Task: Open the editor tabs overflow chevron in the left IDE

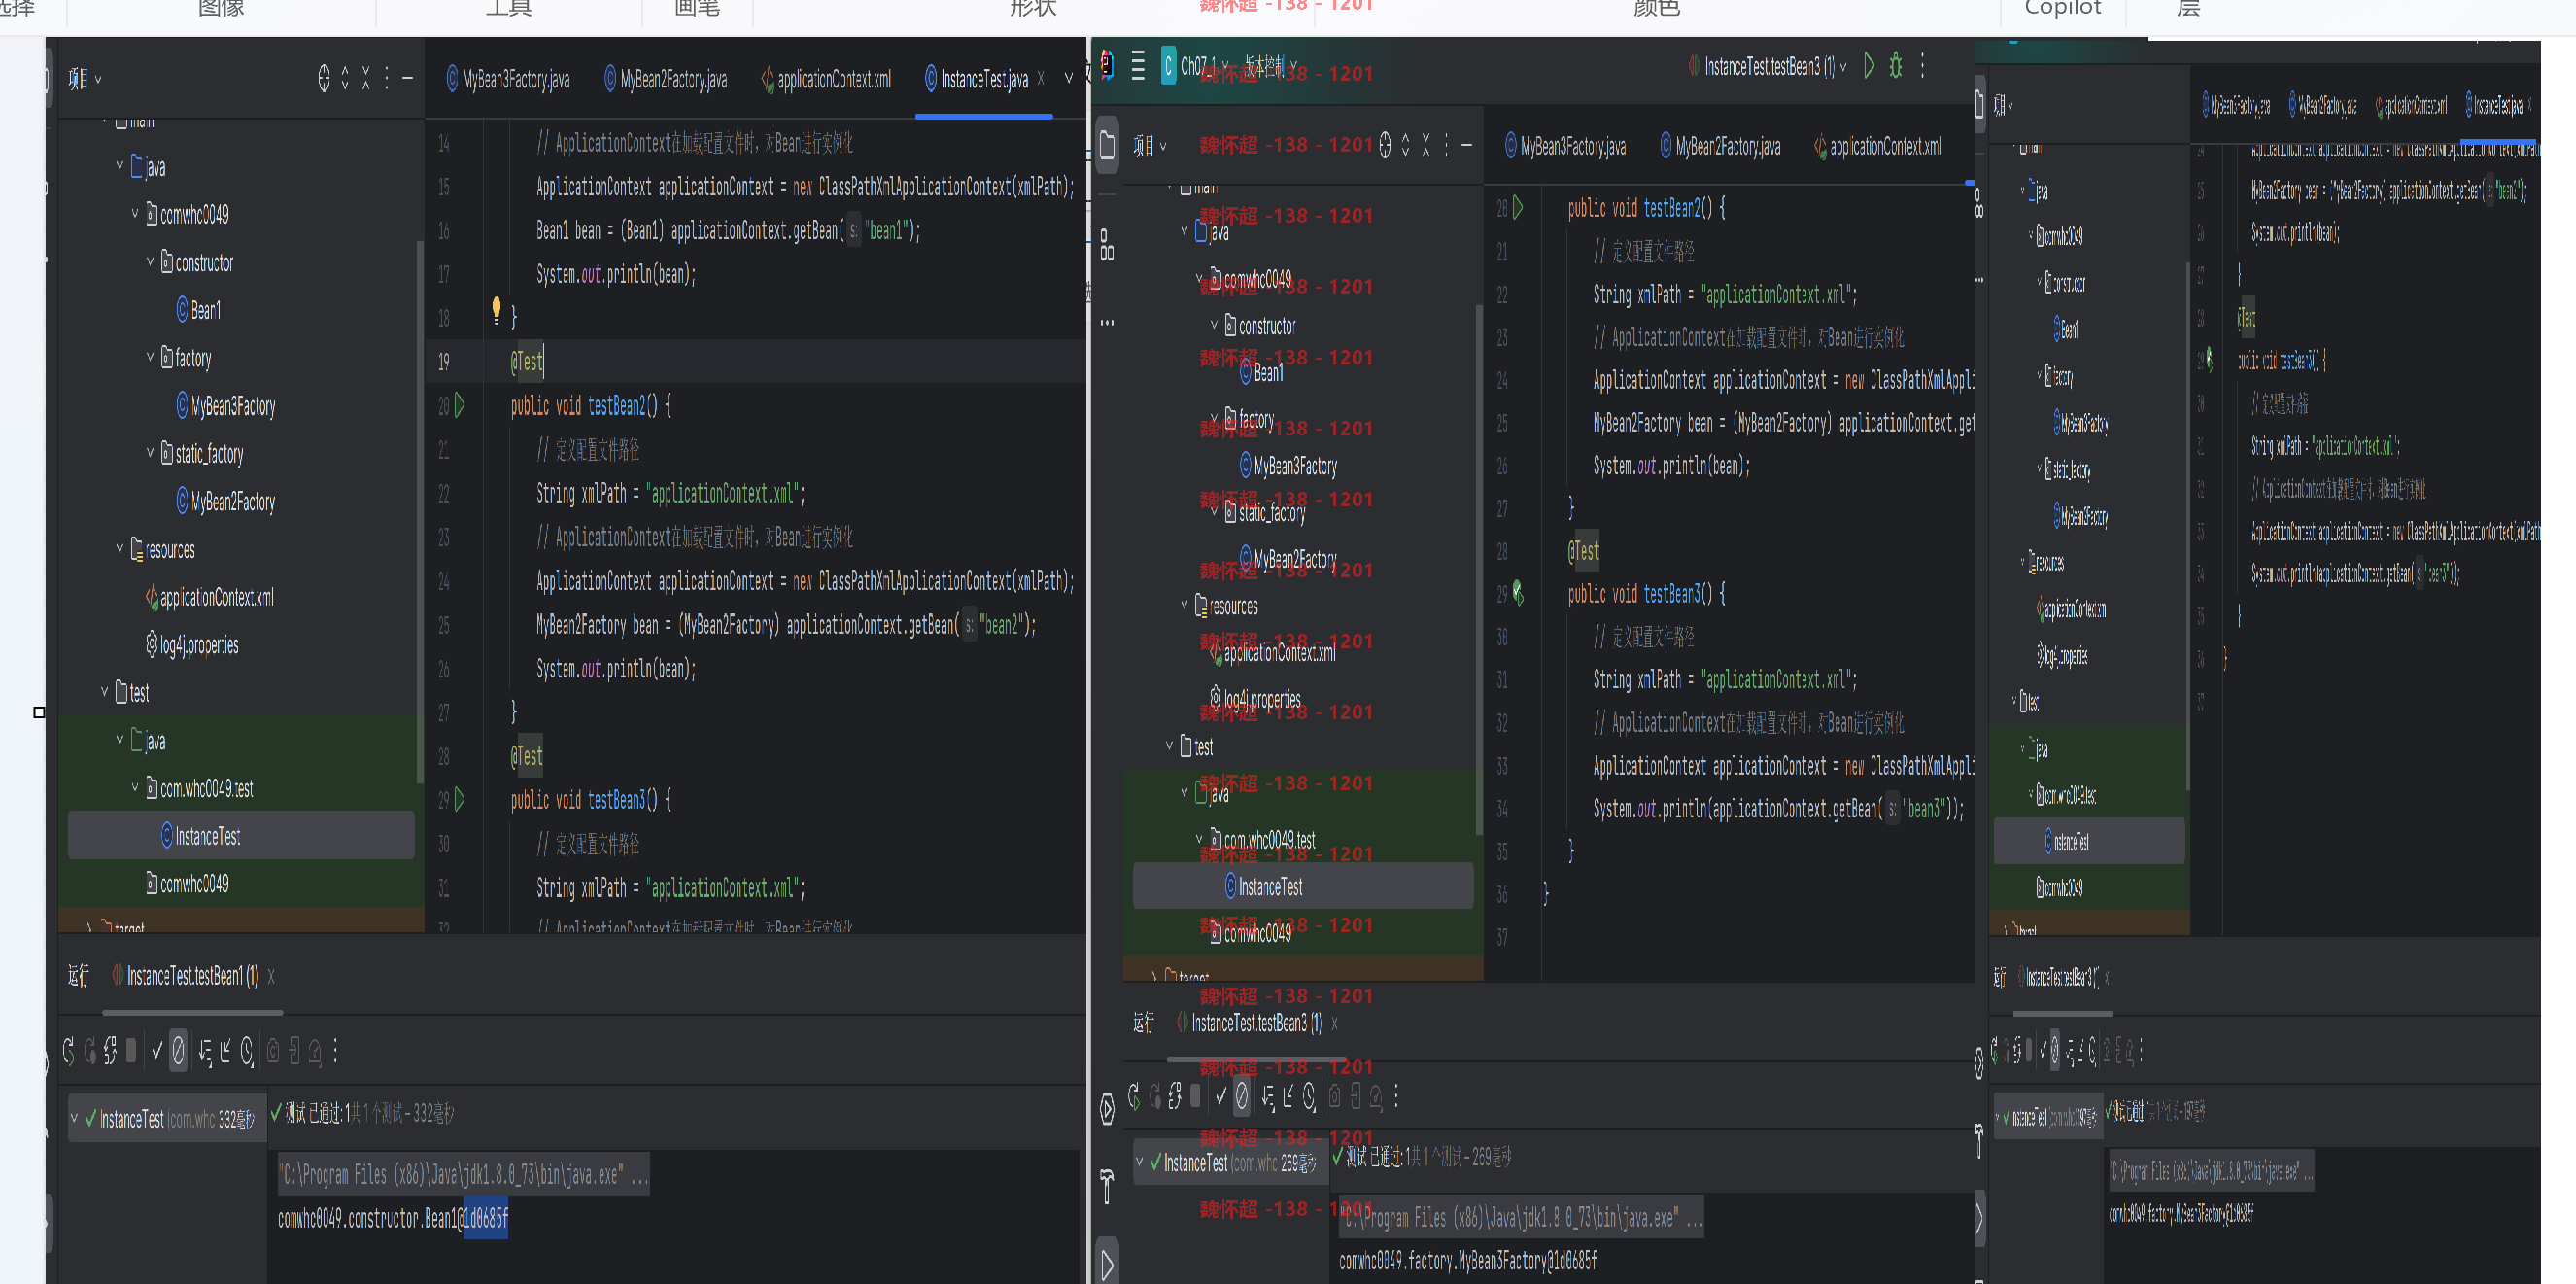Action: [1068, 78]
